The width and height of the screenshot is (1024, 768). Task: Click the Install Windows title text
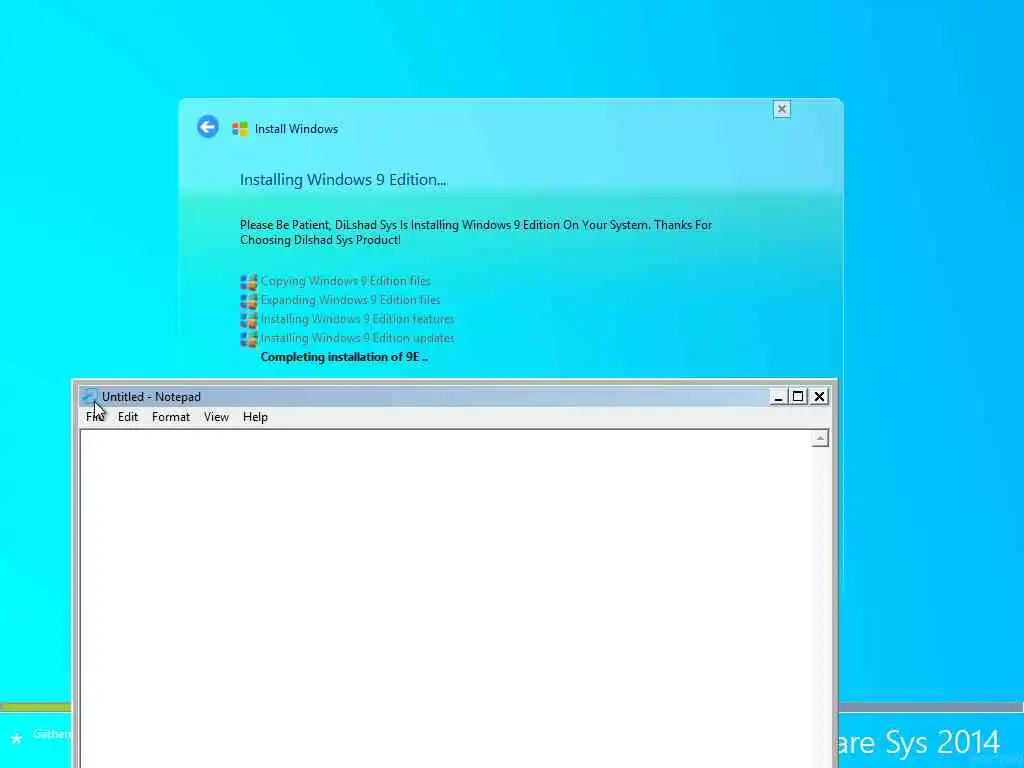tap(296, 129)
